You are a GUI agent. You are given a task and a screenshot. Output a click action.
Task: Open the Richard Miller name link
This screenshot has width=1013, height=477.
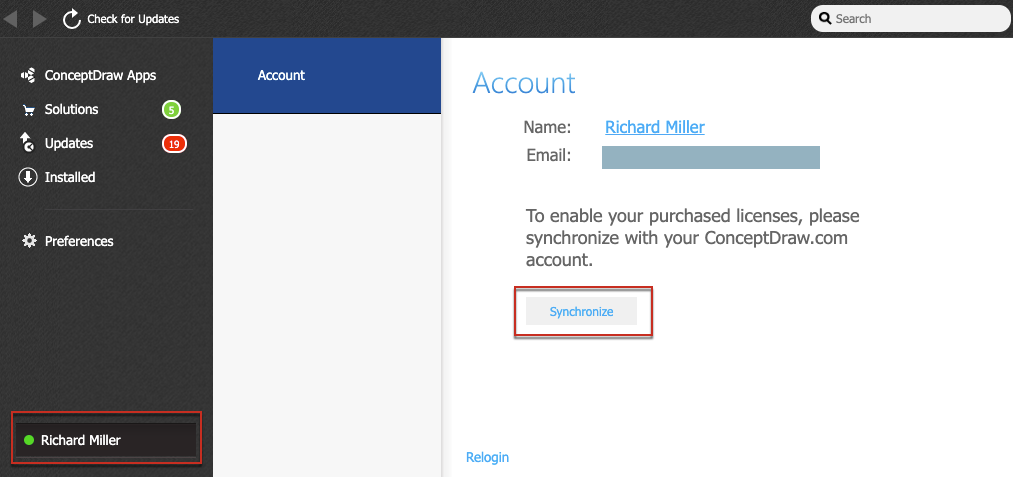pyautogui.click(x=656, y=127)
